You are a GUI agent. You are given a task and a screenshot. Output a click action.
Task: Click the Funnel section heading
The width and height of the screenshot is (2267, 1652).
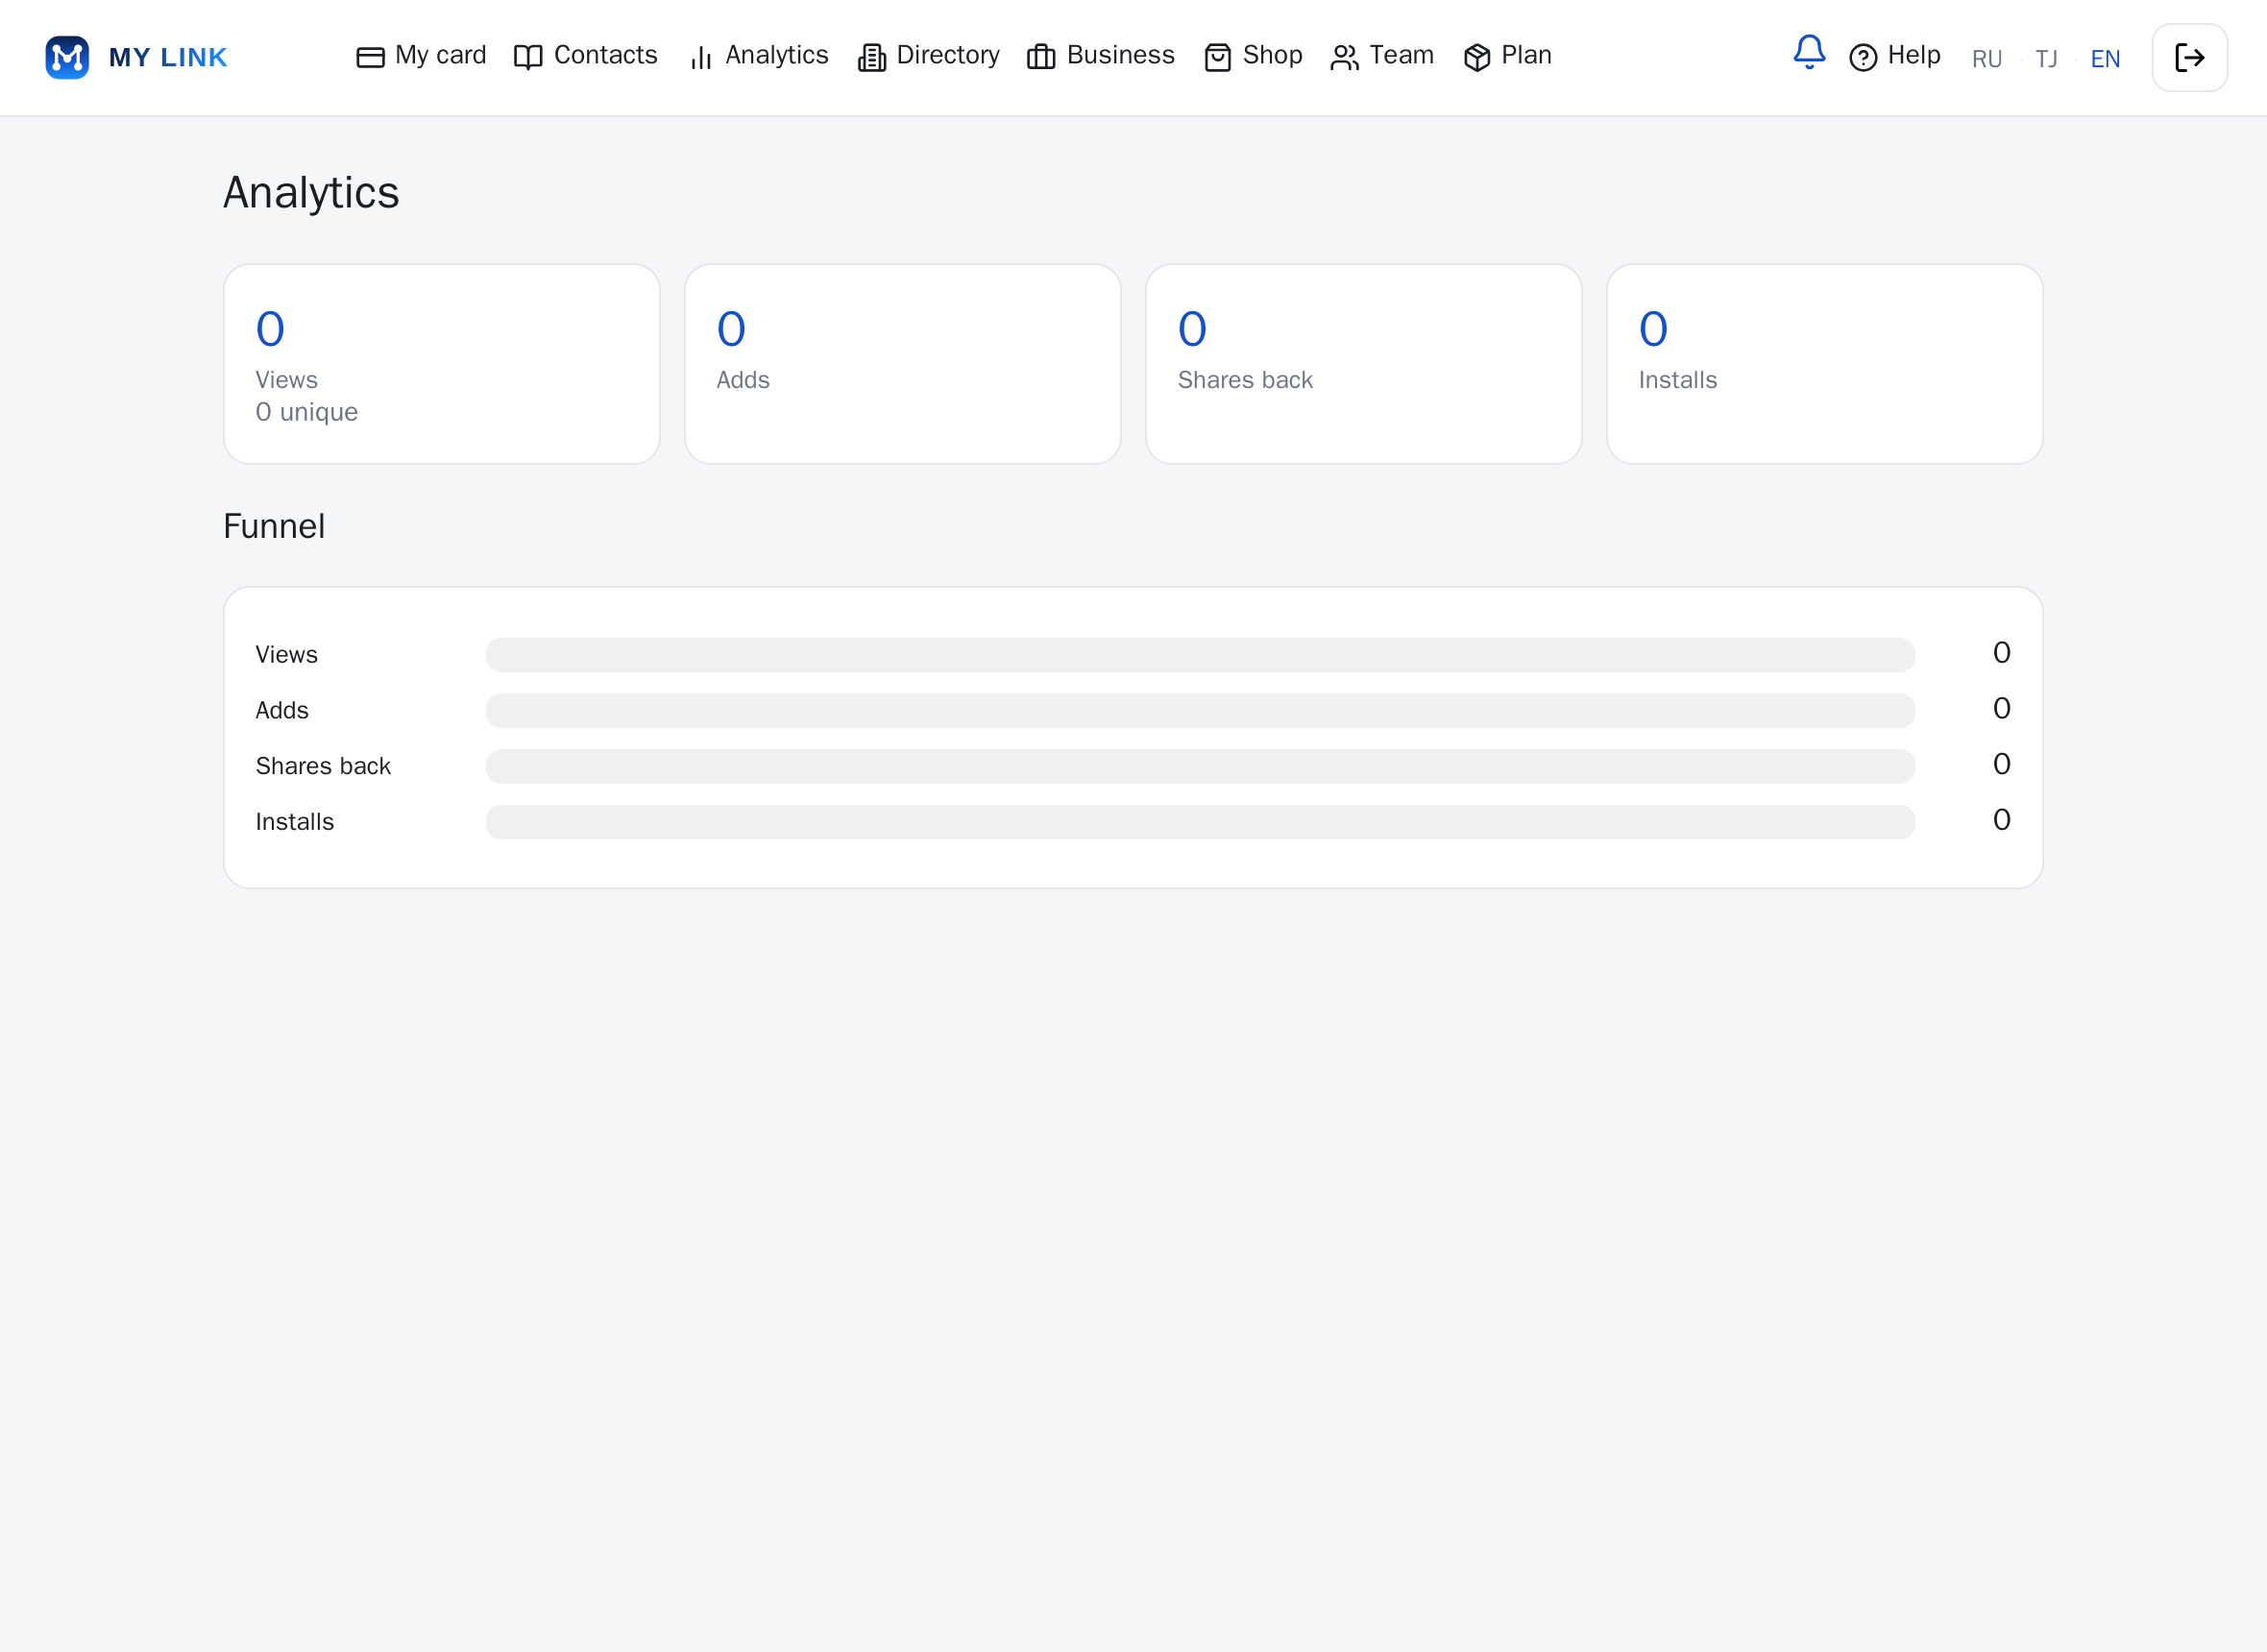click(274, 526)
